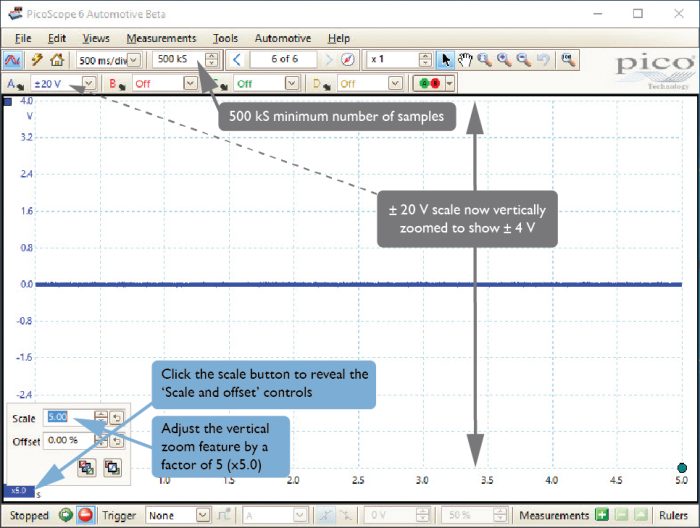The width and height of the screenshot is (700, 528).
Task: Click right channel-arrangement icon in Scale panel
Action: point(112,467)
